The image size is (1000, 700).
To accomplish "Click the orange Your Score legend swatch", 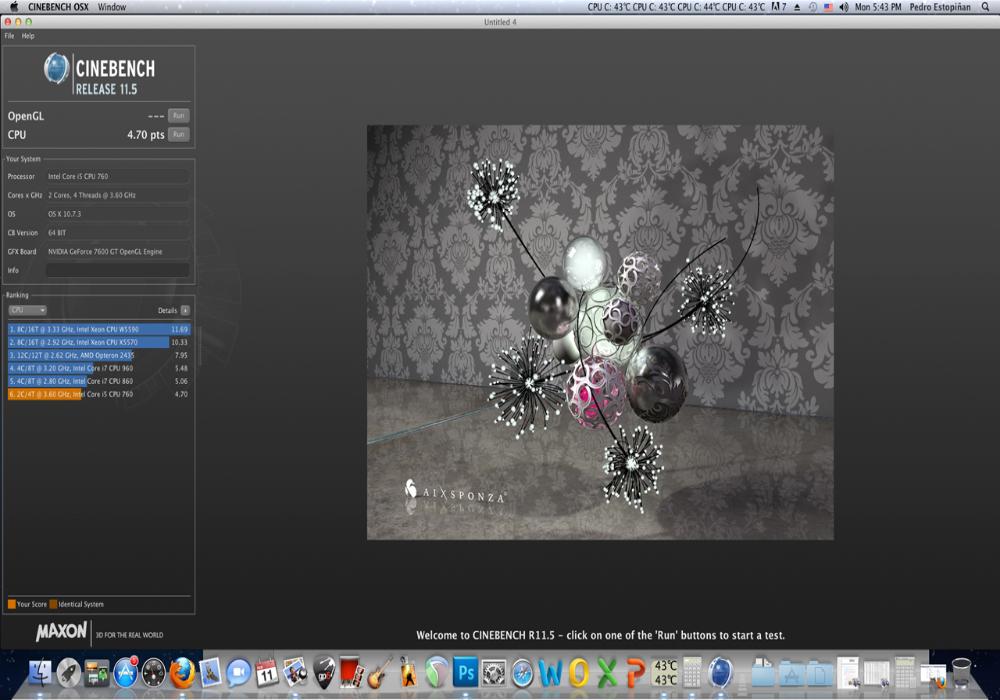I will 11,604.
